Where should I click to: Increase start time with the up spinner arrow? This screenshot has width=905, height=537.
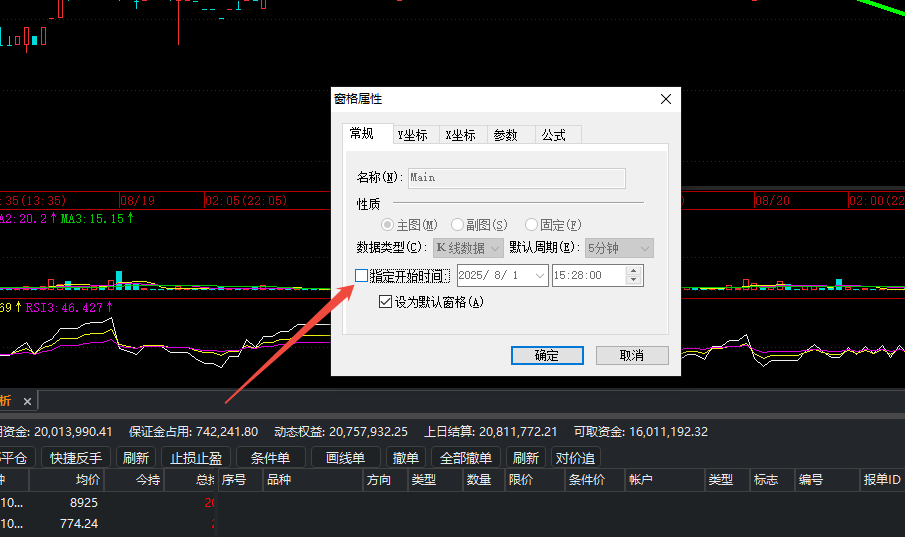pos(633,270)
